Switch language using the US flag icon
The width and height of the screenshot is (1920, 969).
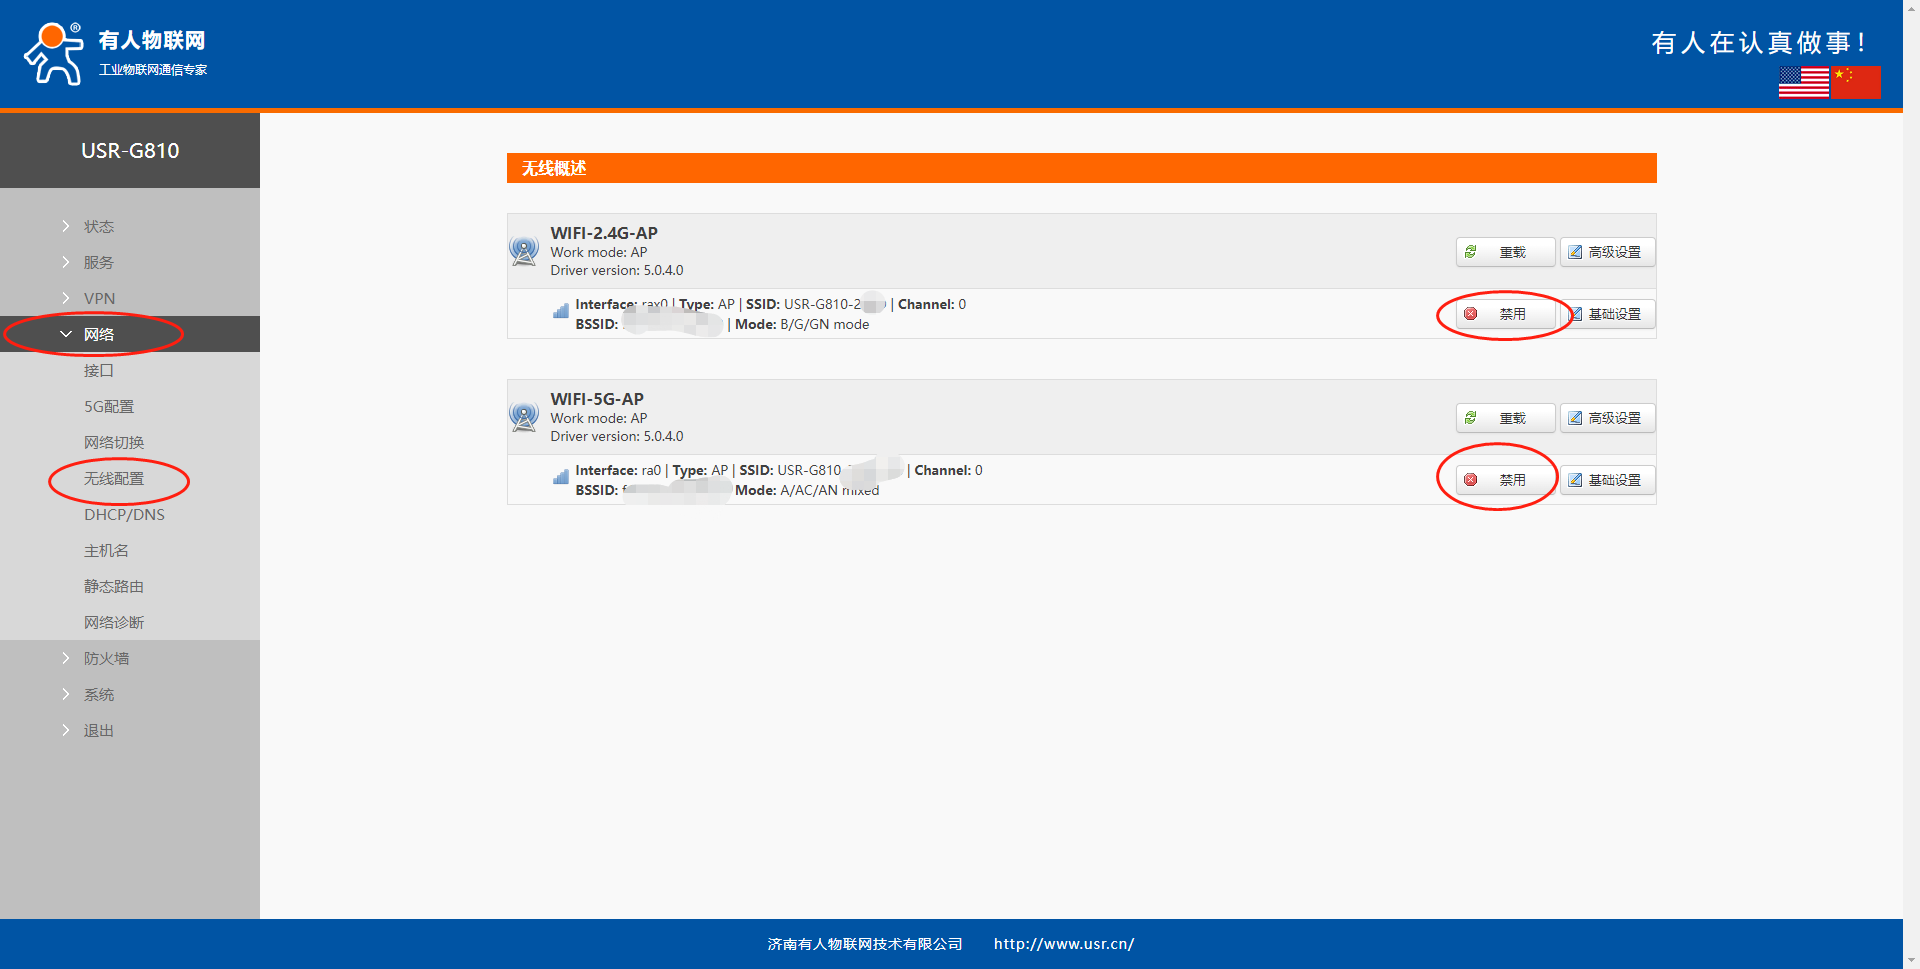point(1803,82)
